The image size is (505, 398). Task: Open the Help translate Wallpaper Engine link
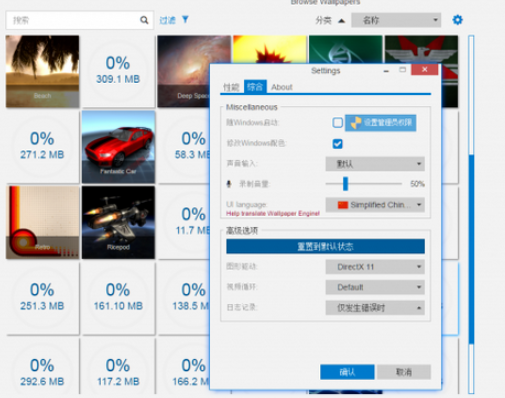pos(273,213)
